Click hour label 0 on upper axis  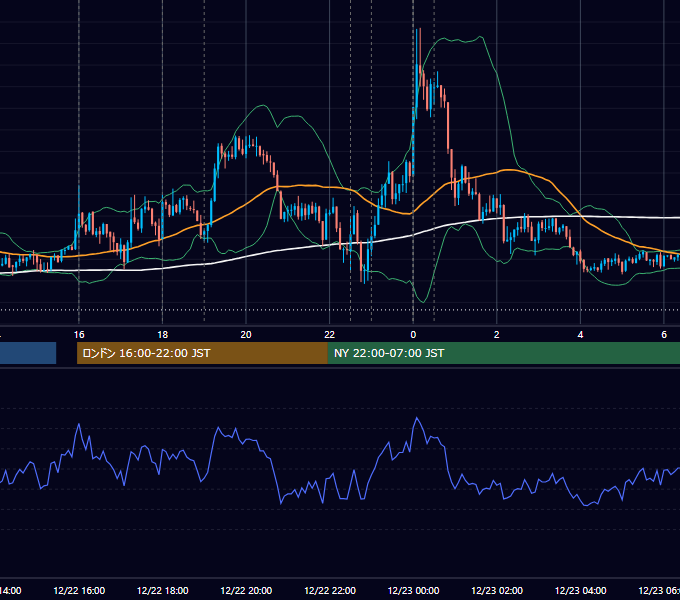413,335
